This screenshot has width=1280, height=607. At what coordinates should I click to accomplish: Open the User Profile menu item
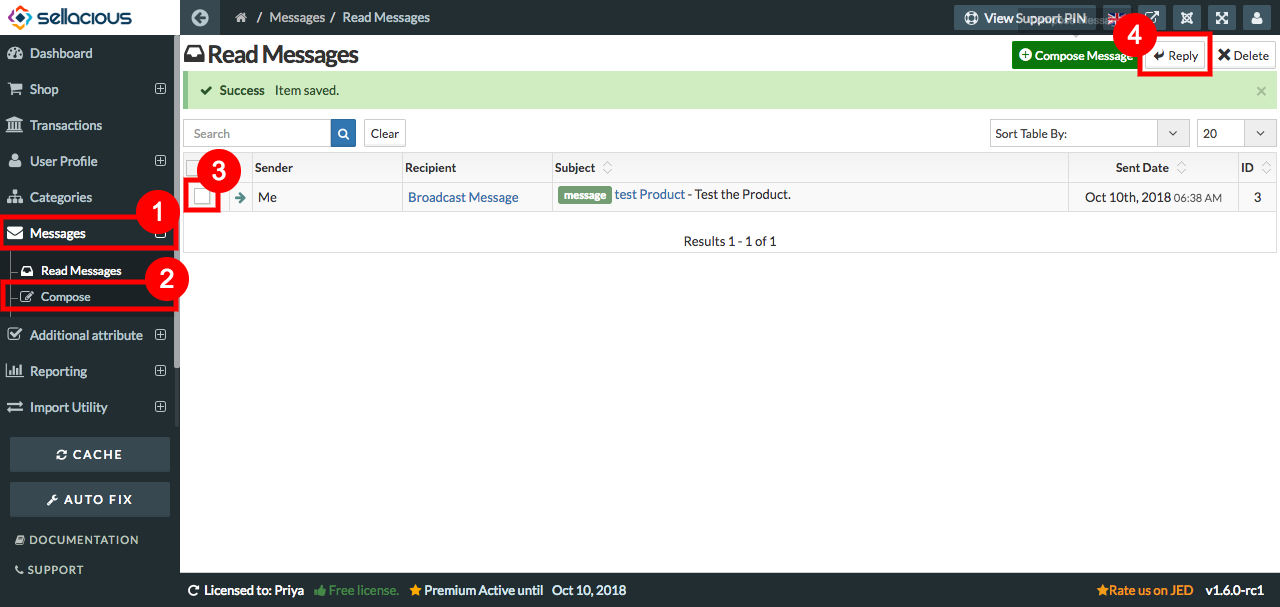tap(64, 161)
